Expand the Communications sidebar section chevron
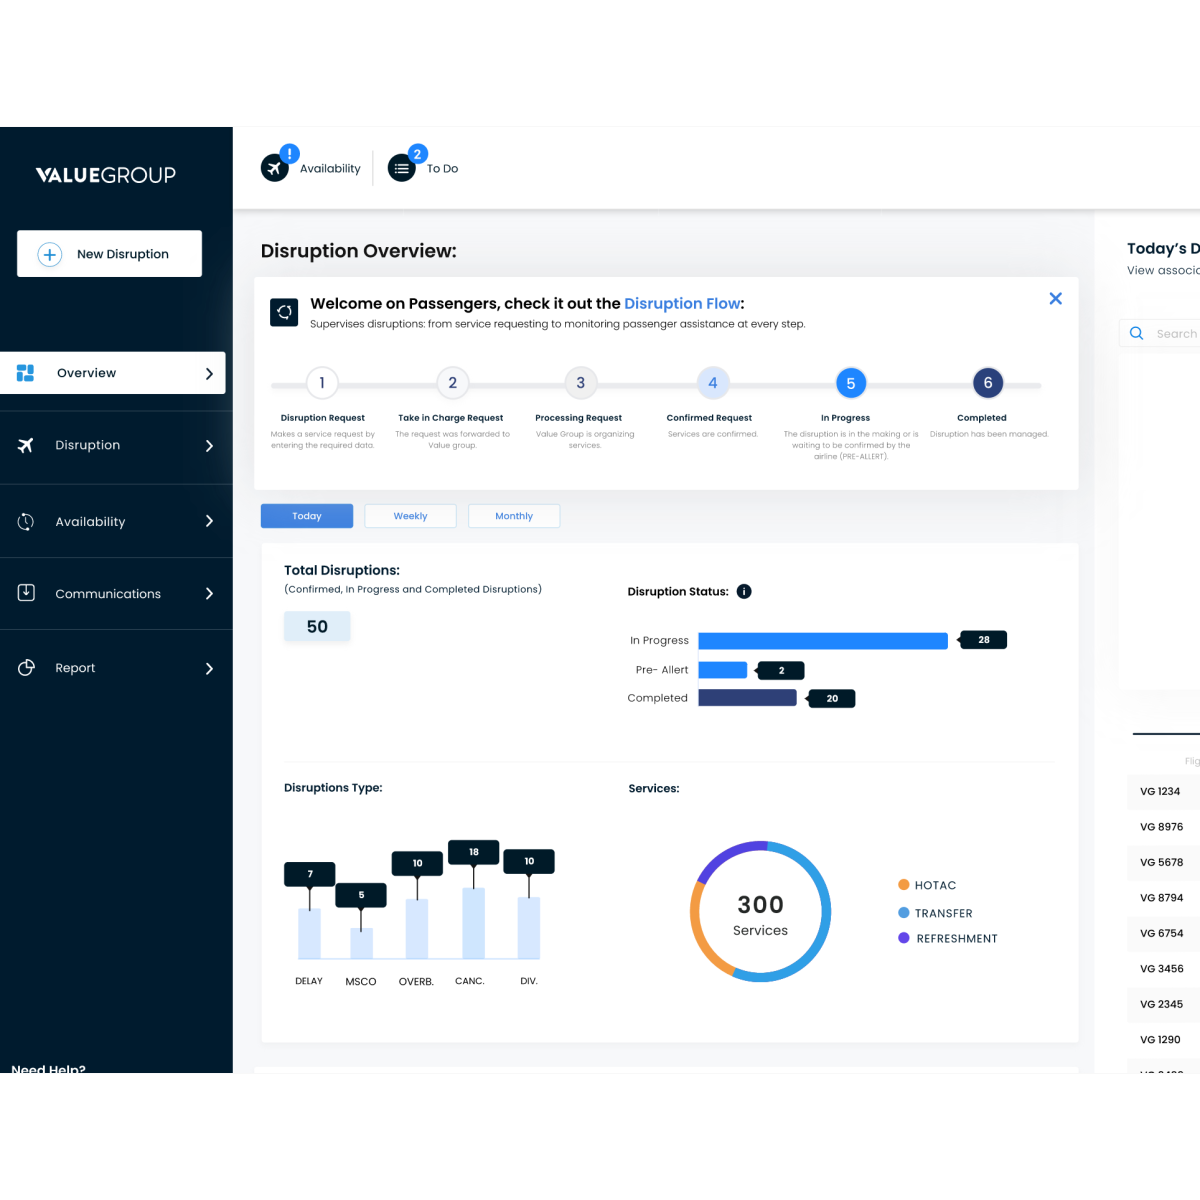 (x=209, y=593)
